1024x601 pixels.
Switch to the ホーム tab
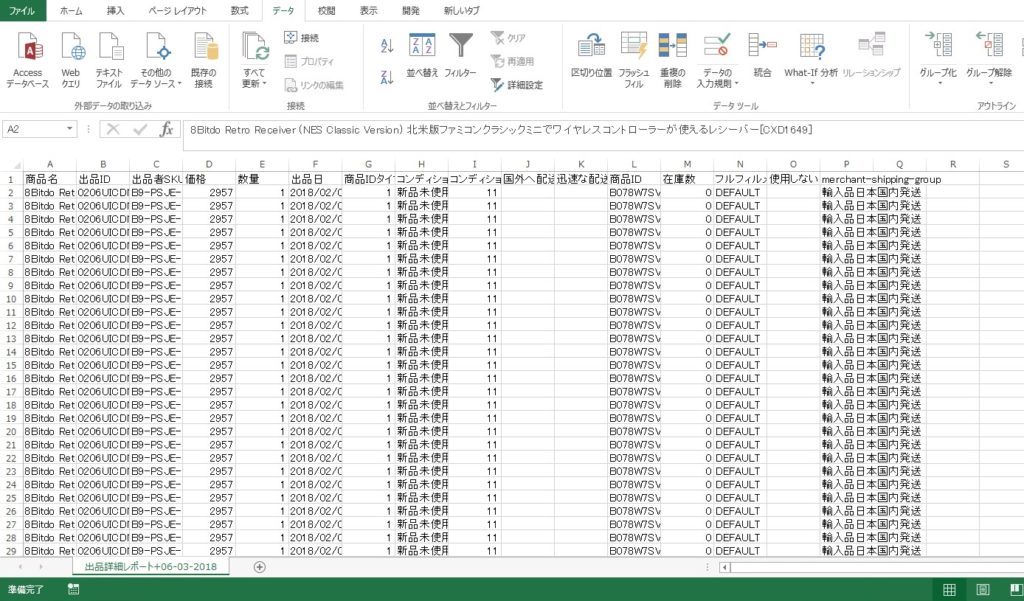(x=71, y=10)
